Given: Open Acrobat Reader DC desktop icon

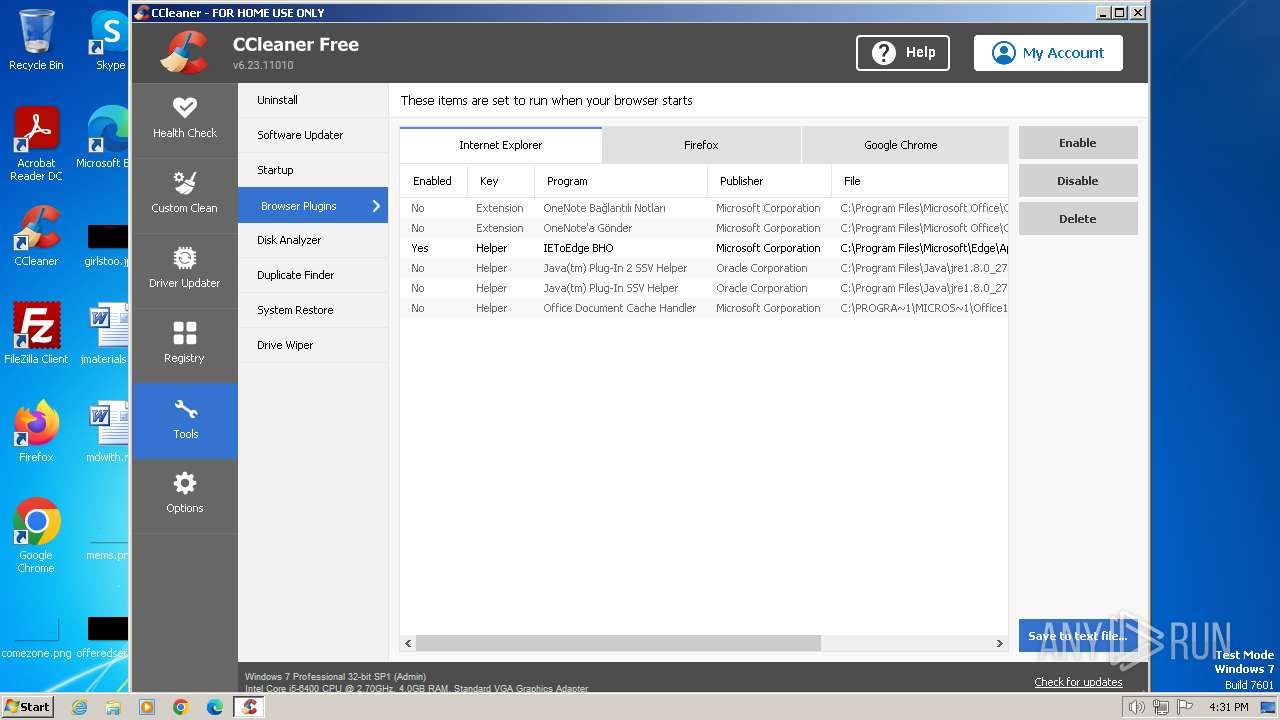Looking at the screenshot, I should [x=36, y=144].
